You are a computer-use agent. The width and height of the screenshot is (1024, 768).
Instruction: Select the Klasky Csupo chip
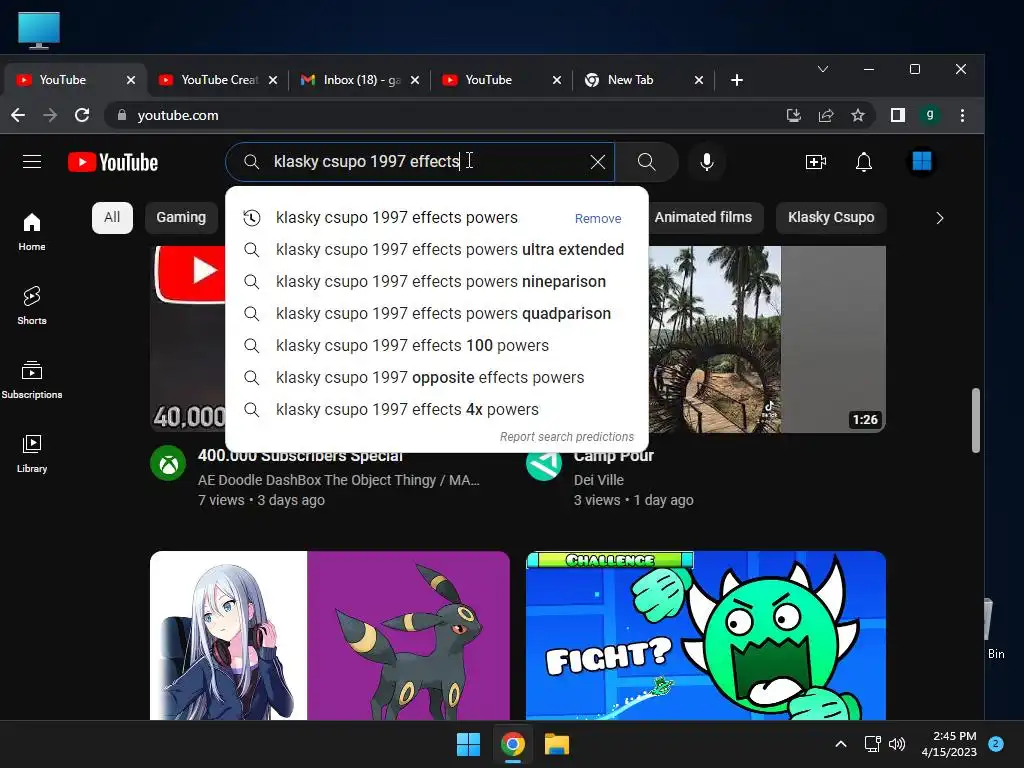[x=831, y=217]
